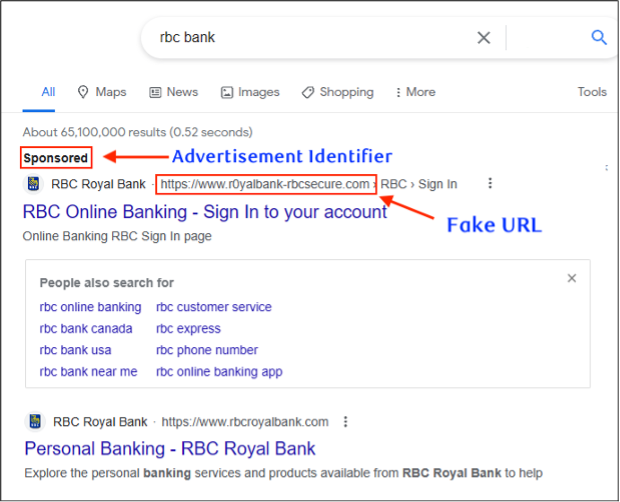Click the People also search for heading
620x502 pixels.
click(107, 283)
